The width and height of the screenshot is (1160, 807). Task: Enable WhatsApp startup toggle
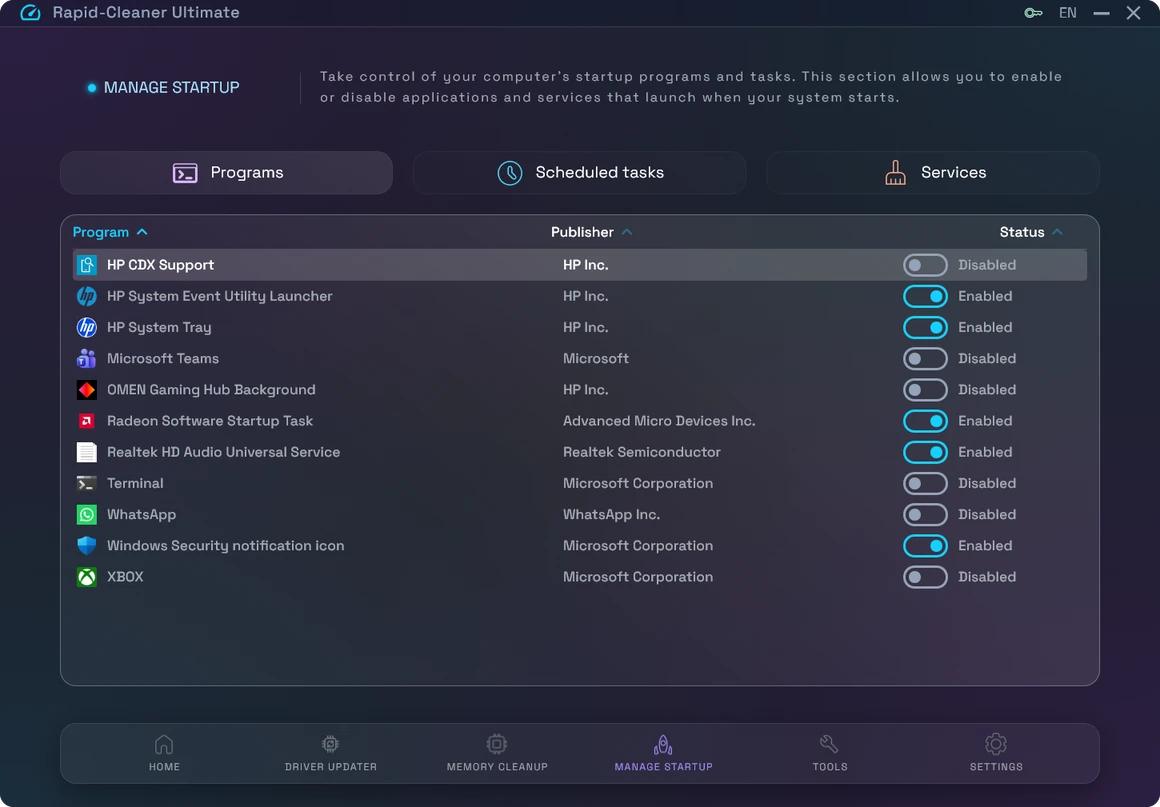point(925,514)
